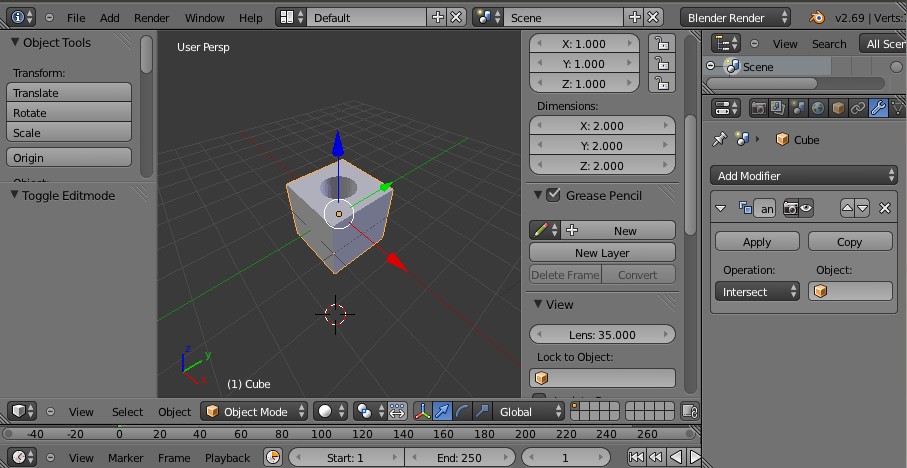Toggle 3D manipulator axes widget
This screenshot has height=468, width=907.
click(423, 411)
